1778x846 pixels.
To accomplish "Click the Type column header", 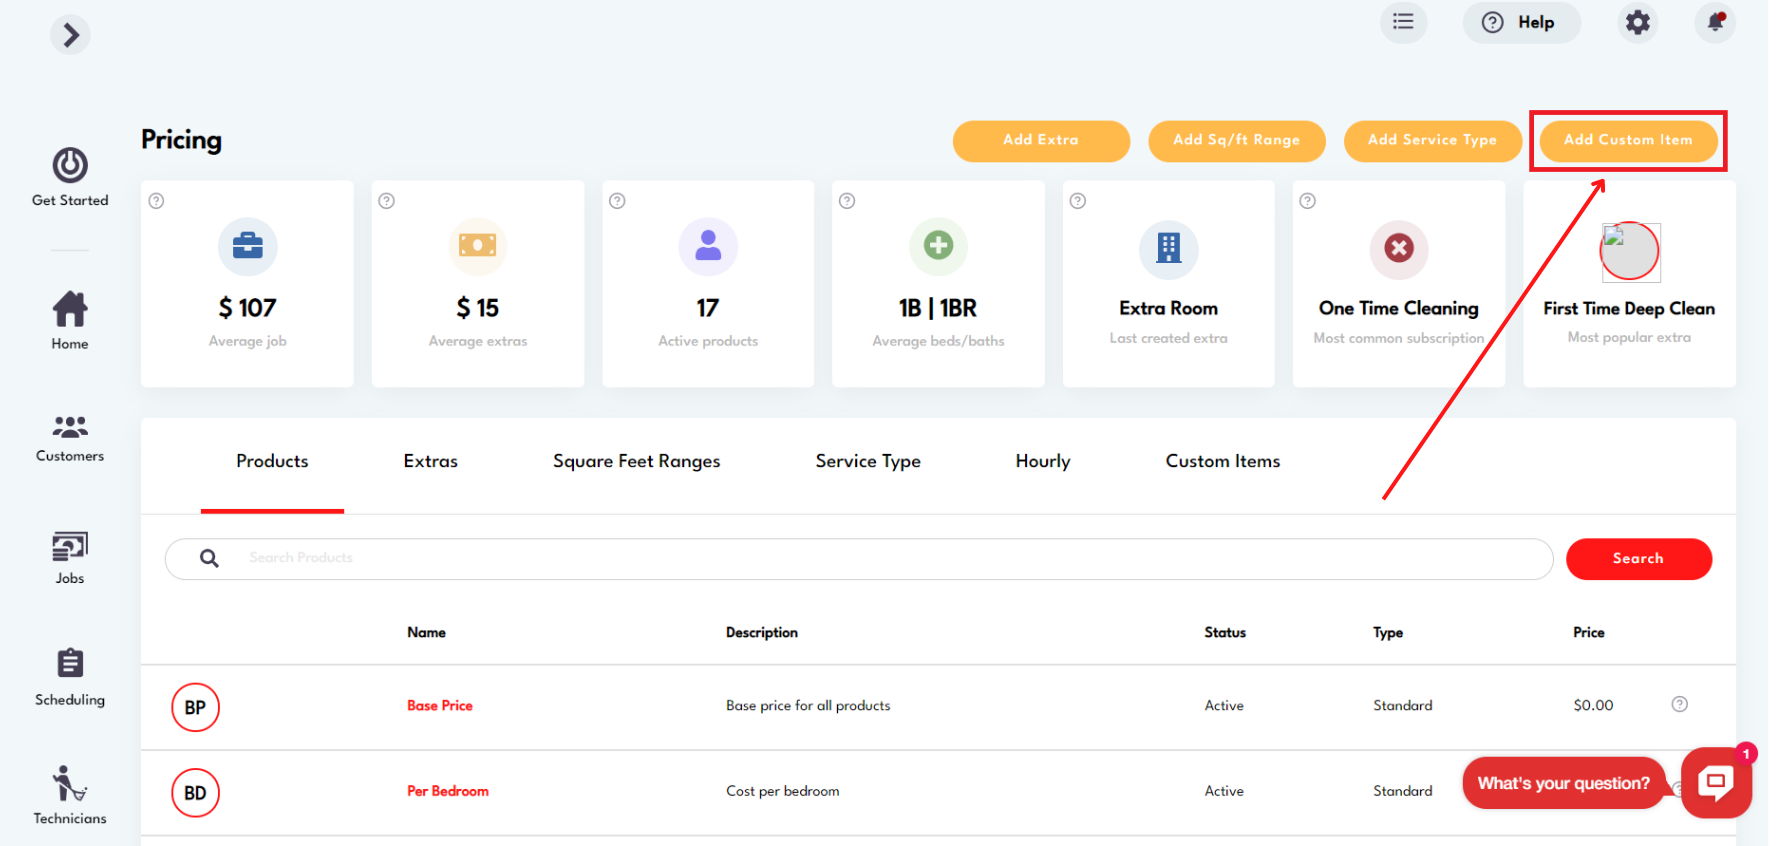I will click(1388, 633).
